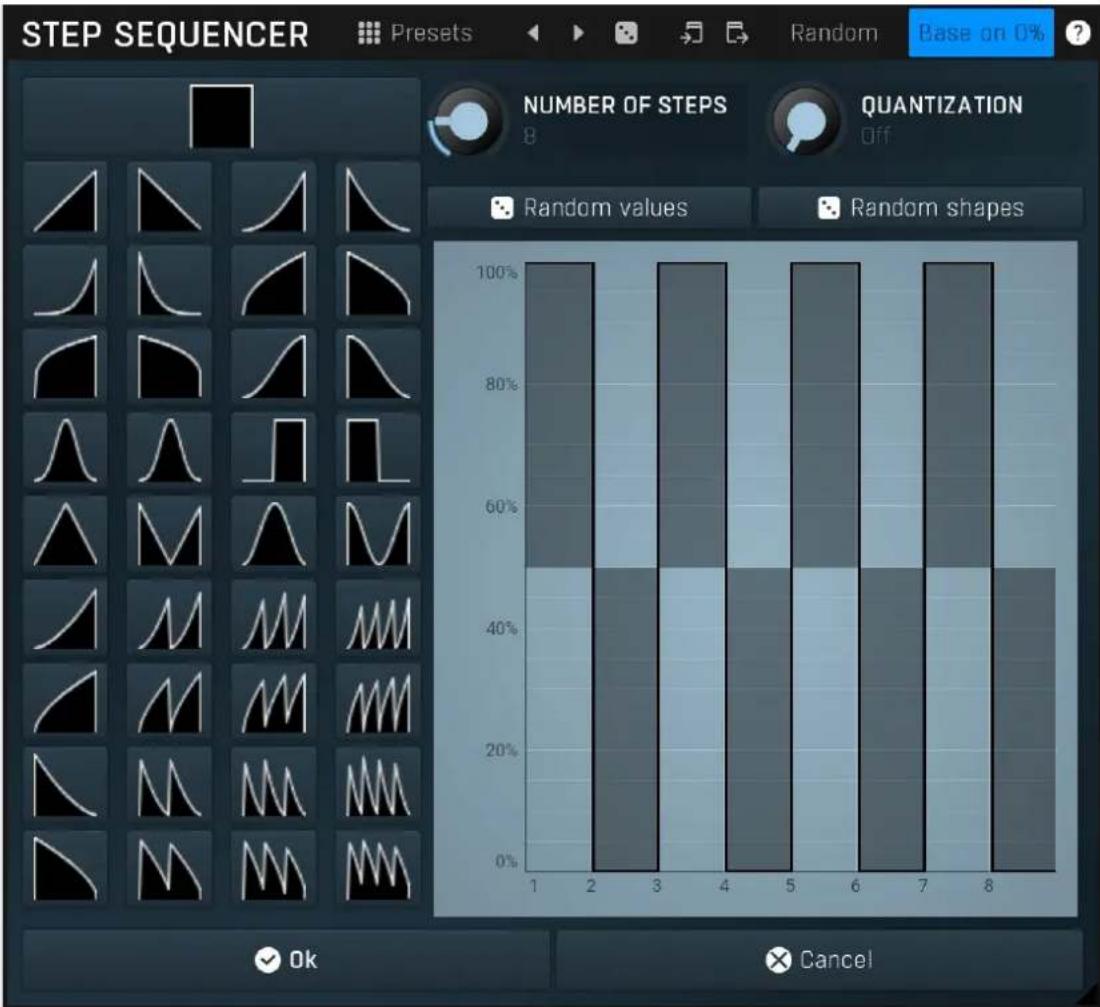Screen dimensions: 1100x1007
Task: Select the linear ramp up shape
Action: tap(65, 201)
